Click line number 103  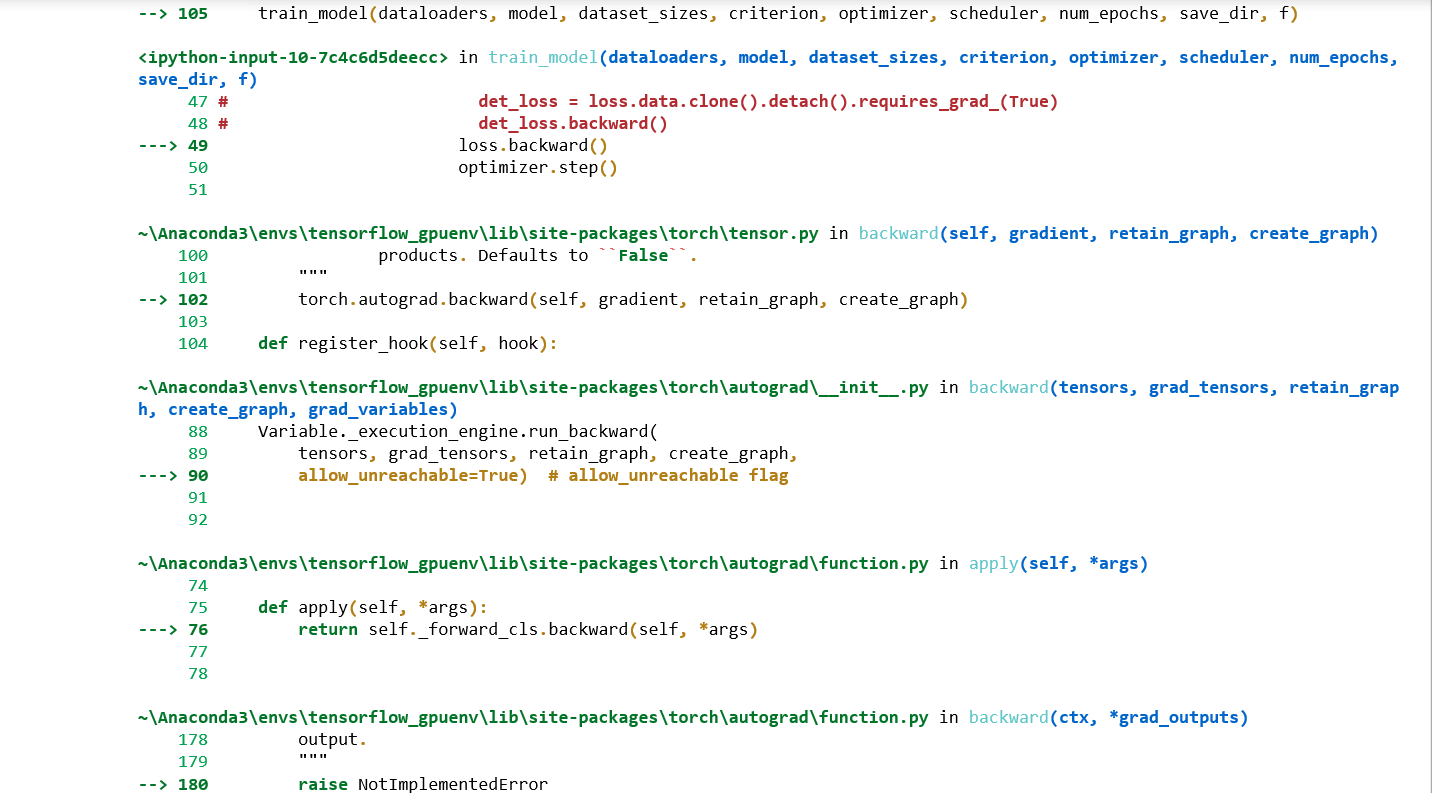(193, 321)
